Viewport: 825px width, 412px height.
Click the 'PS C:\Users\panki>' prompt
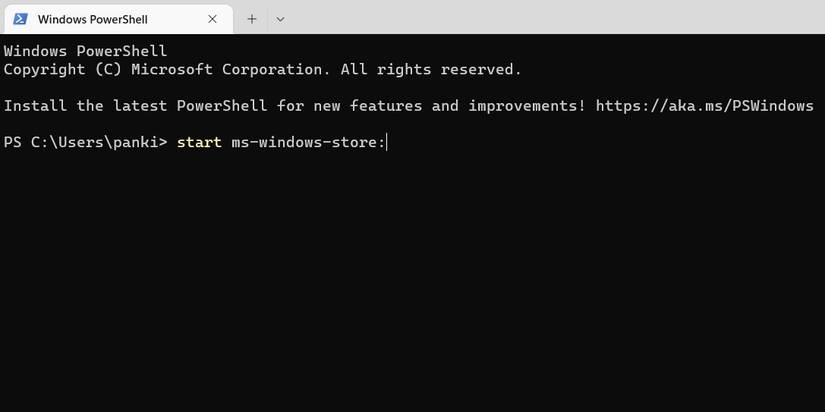(x=86, y=142)
